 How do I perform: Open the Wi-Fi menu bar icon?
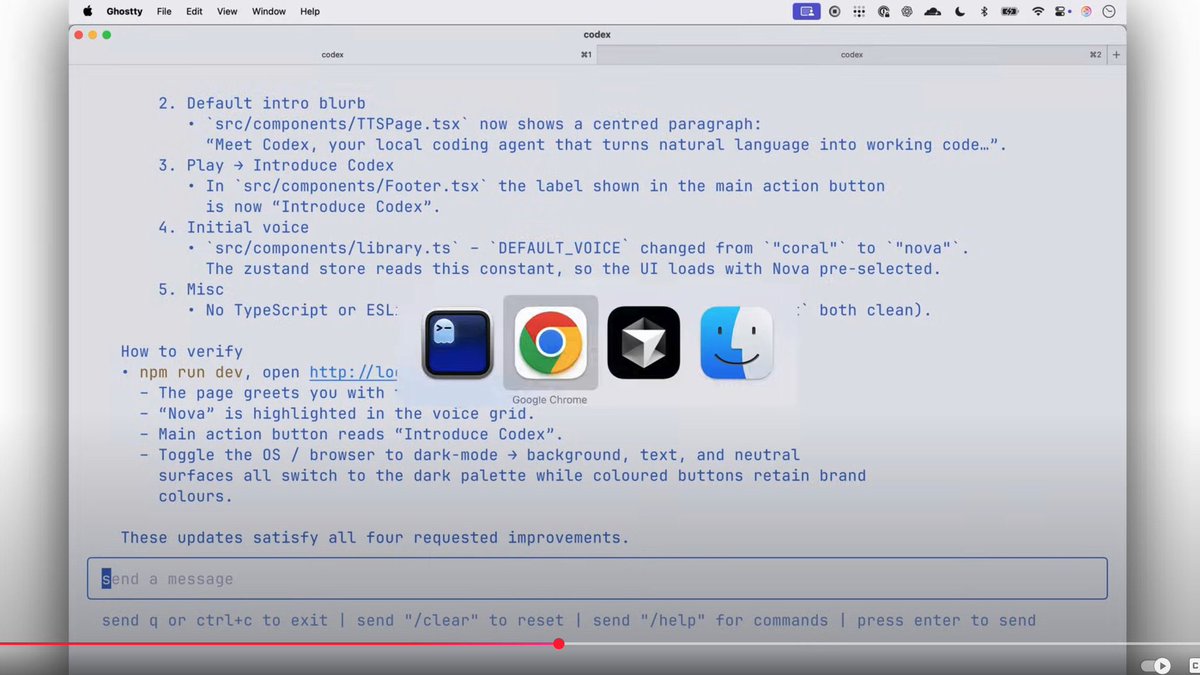pyautogui.click(x=1038, y=11)
